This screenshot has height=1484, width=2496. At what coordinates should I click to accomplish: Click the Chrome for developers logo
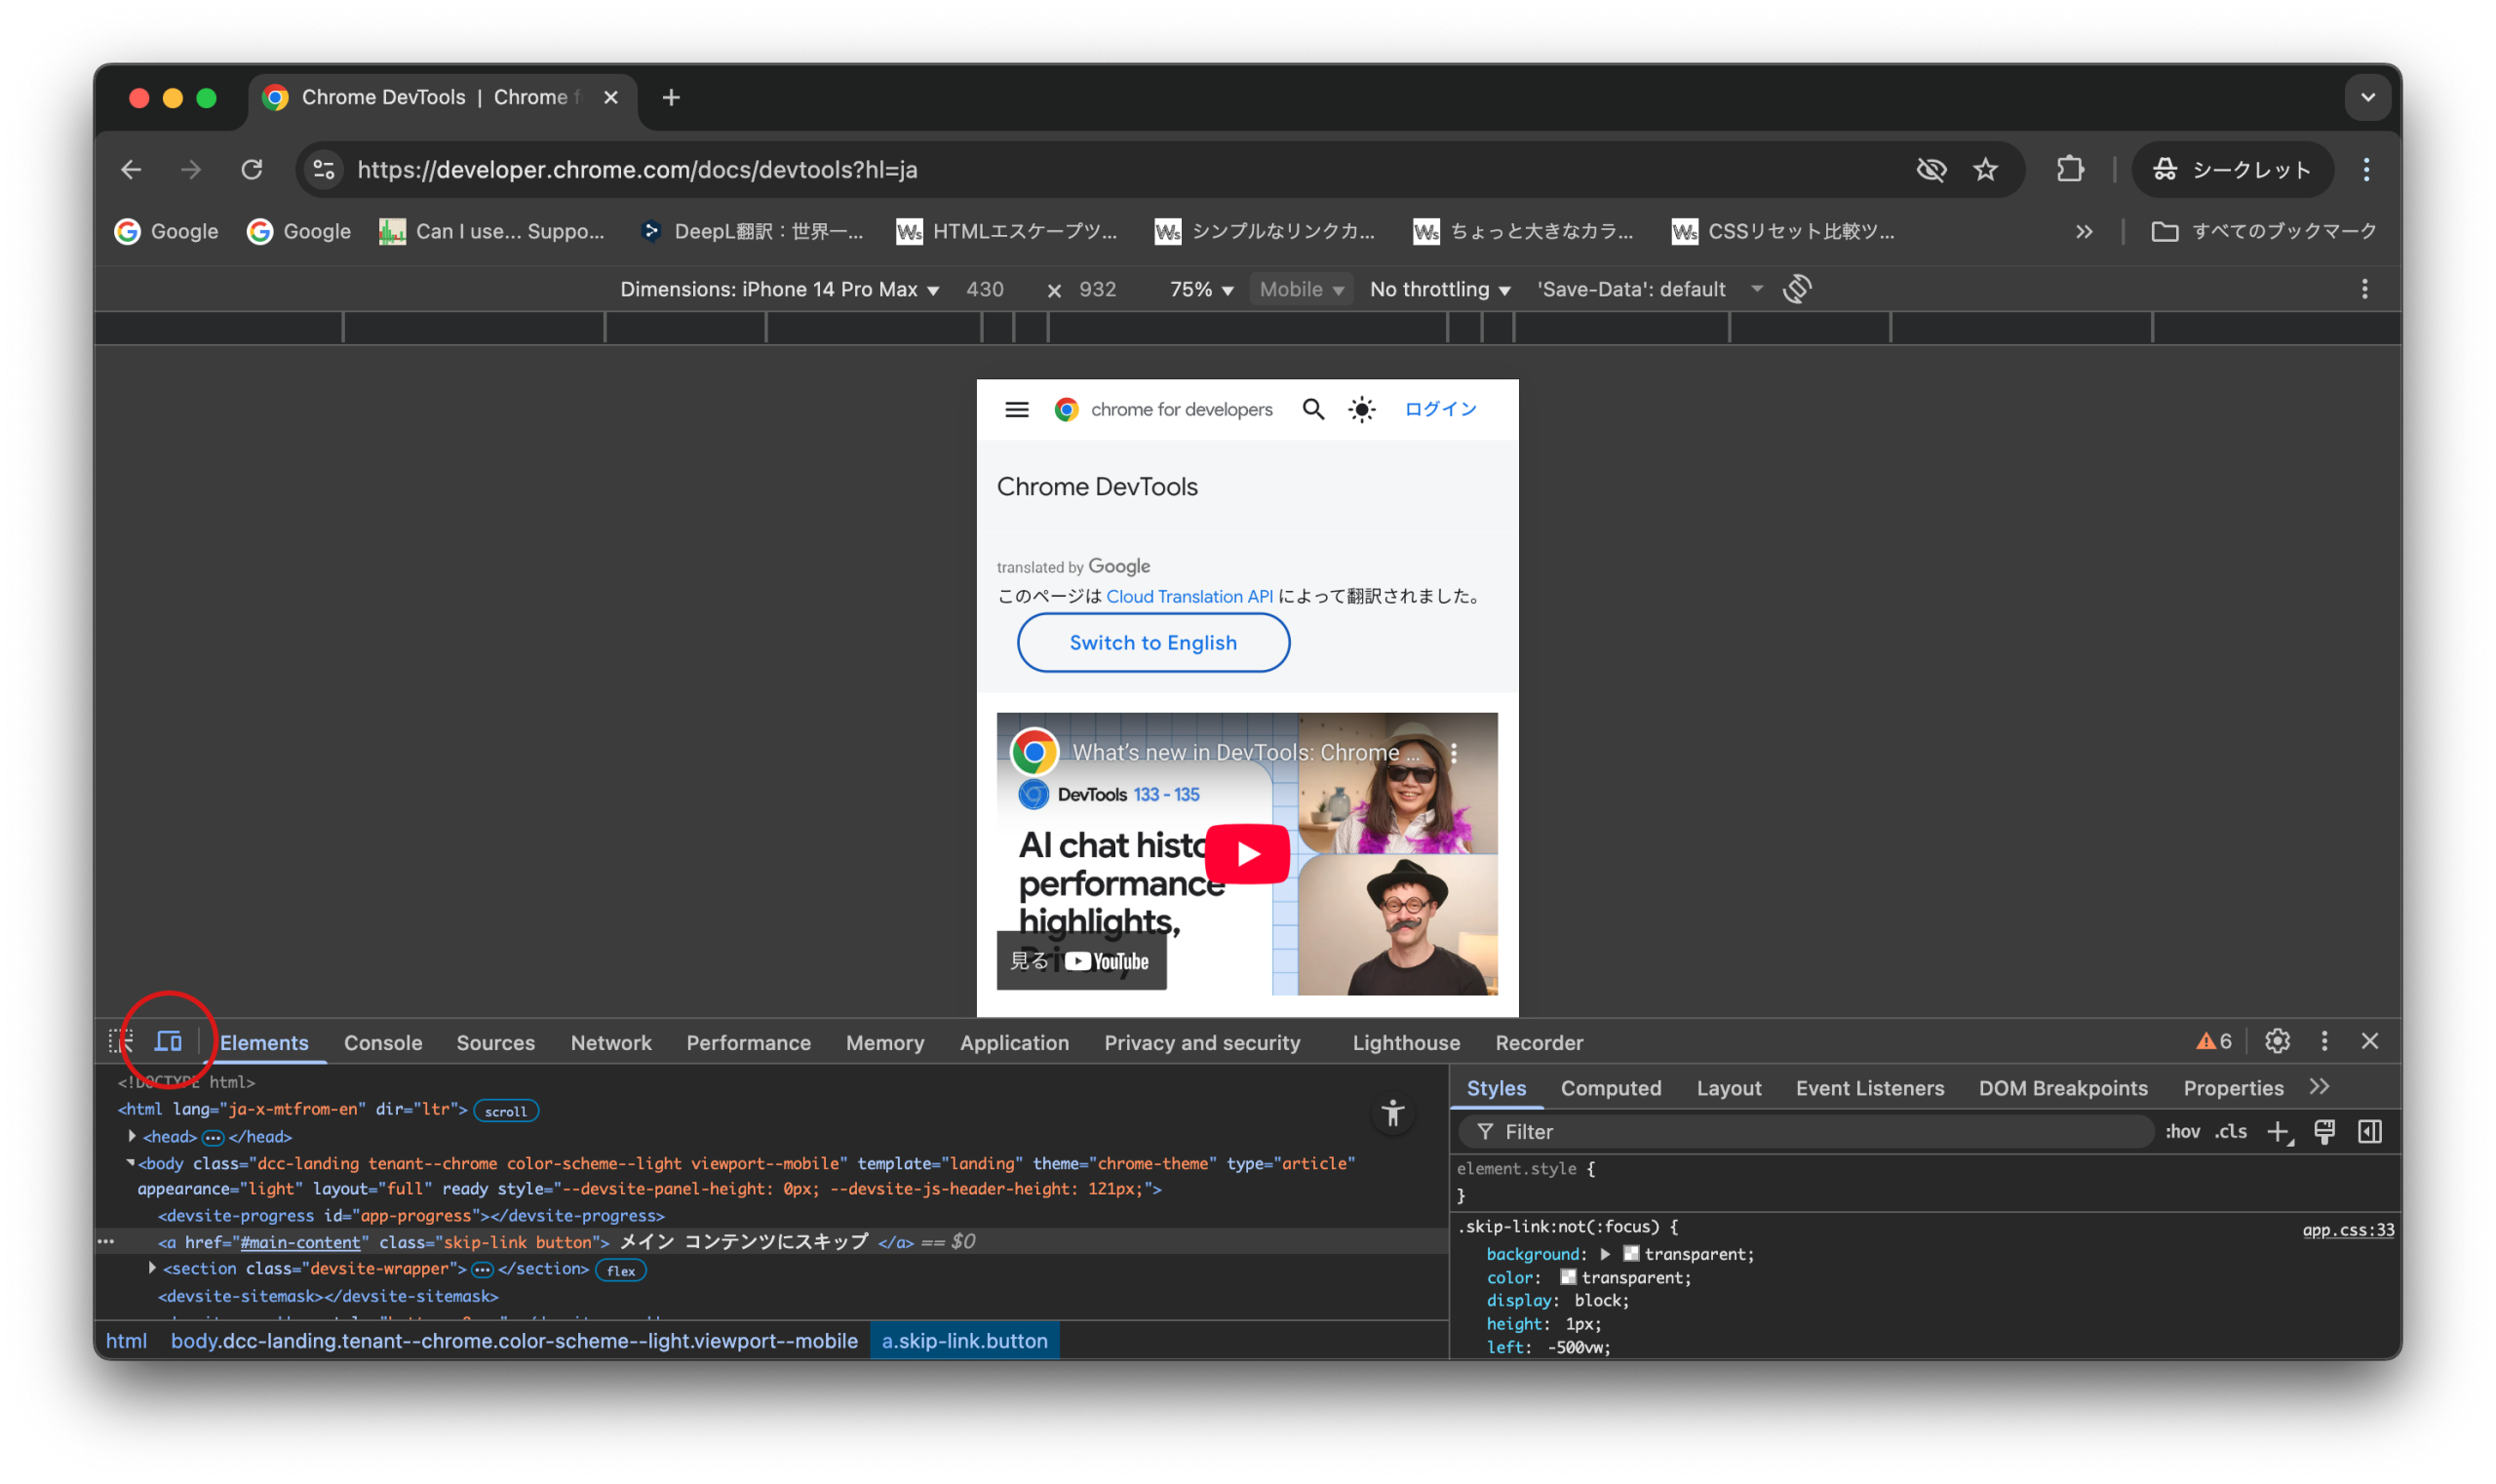pos(1163,409)
